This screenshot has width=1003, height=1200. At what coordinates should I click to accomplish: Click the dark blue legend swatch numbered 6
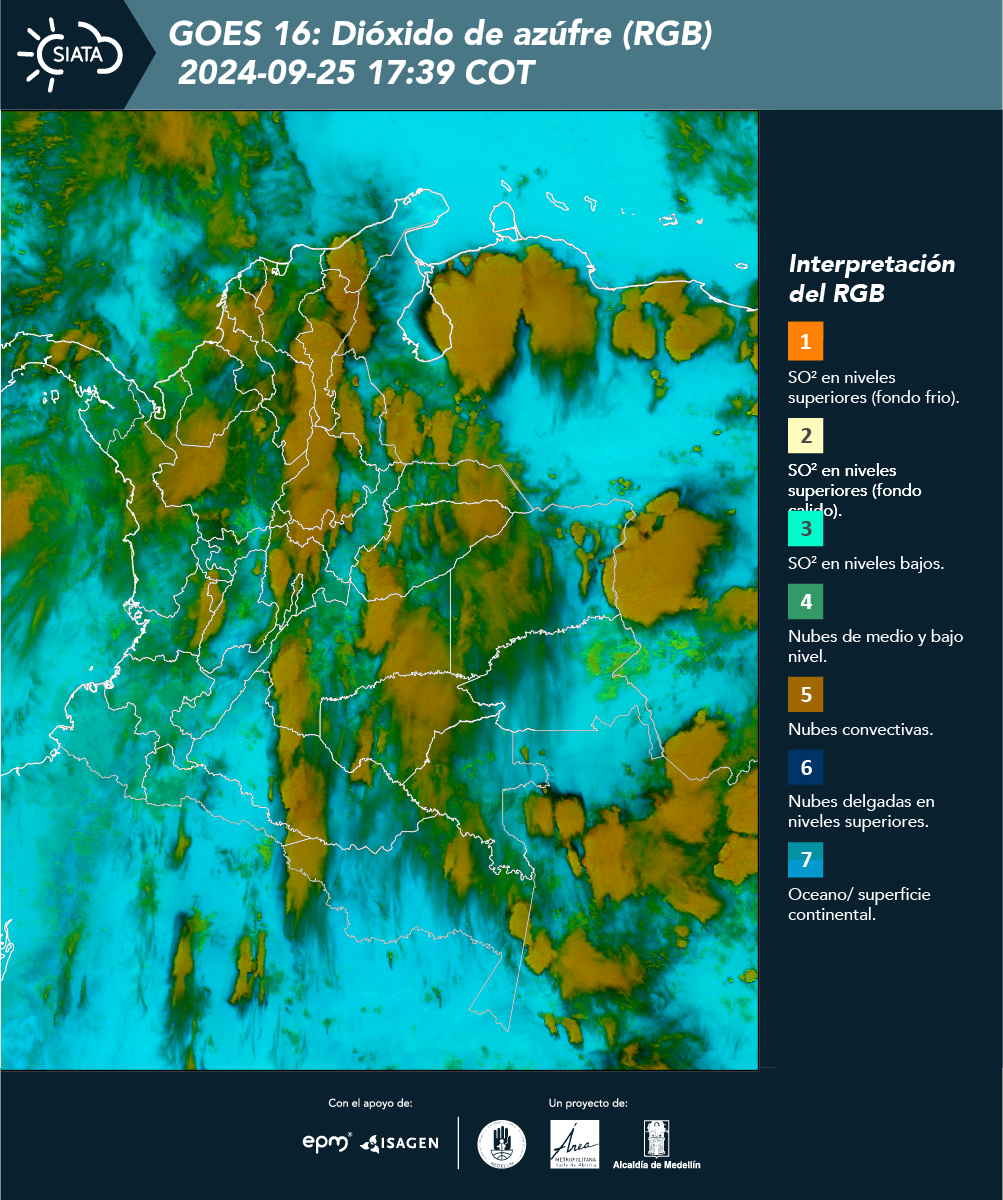805,768
